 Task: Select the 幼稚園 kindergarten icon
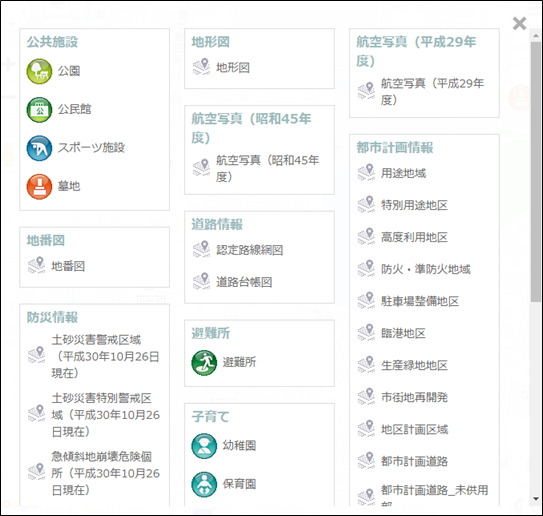point(204,446)
